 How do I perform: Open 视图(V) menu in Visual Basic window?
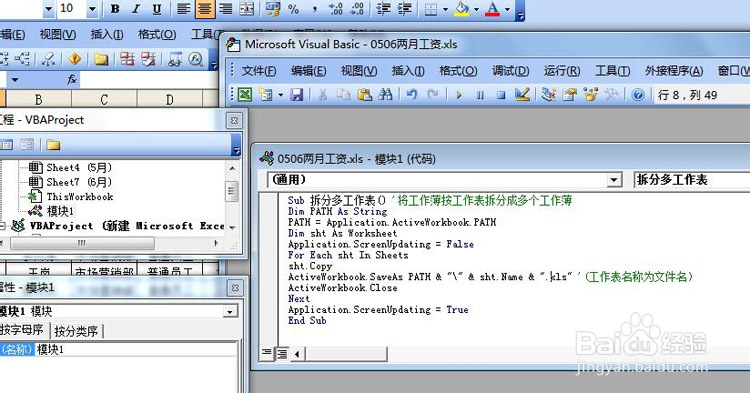(x=359, y=71)
